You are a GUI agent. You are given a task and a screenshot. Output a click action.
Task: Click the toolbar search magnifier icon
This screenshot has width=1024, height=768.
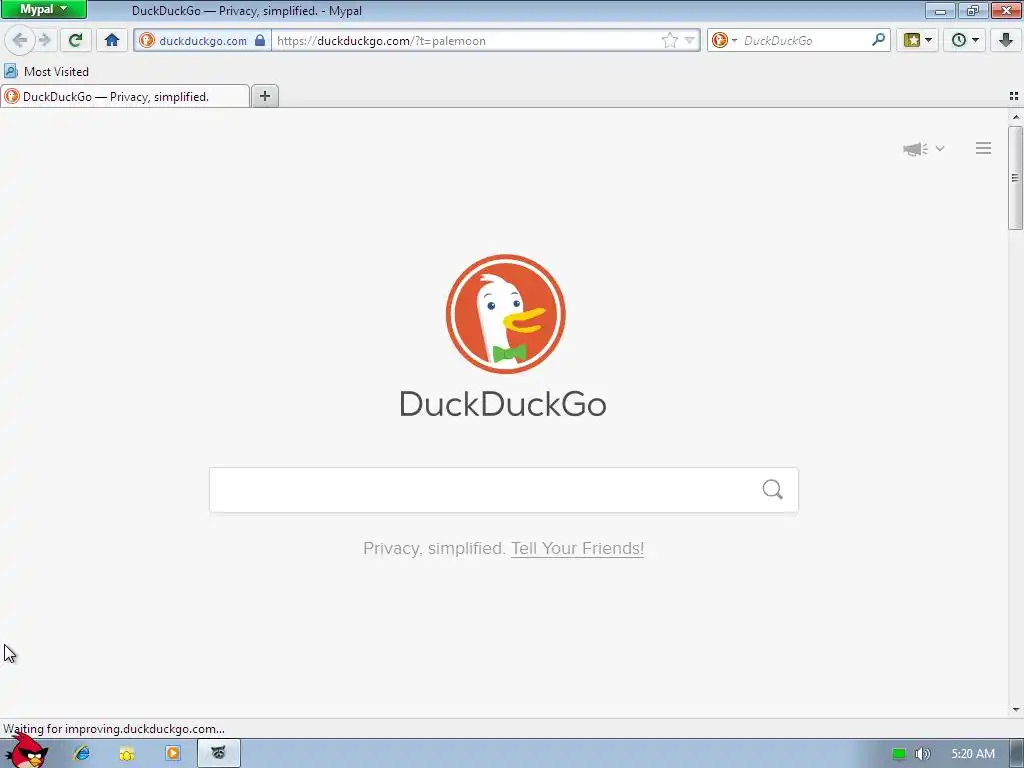click(x=878, y=40)
